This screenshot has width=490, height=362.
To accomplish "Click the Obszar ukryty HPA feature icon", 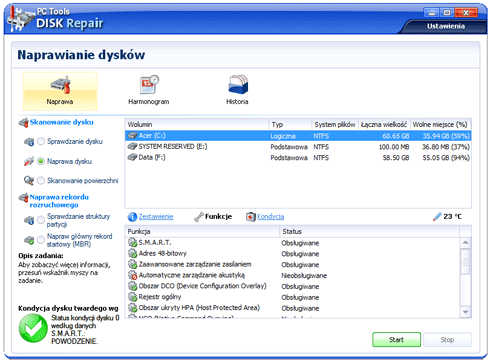I will [133, 308].
